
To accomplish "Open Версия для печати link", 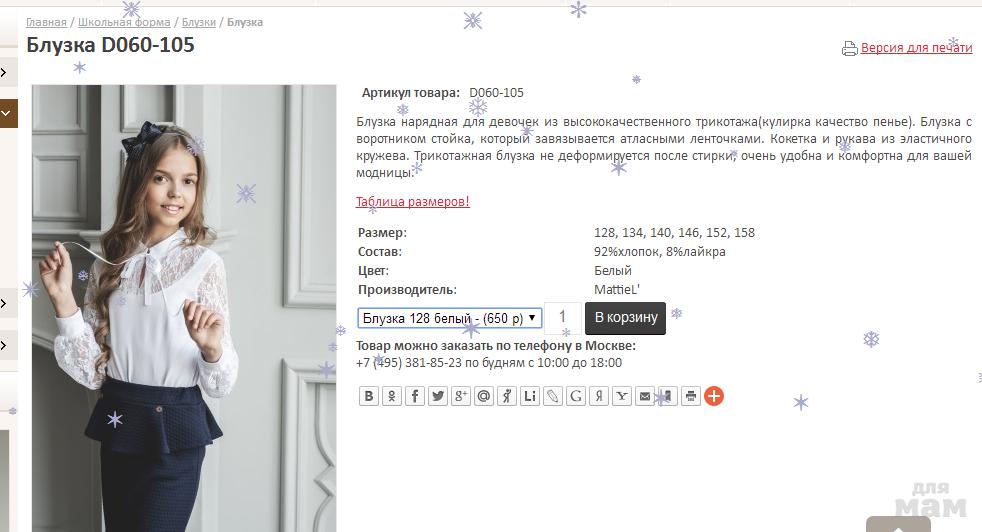I will [916, 48].
